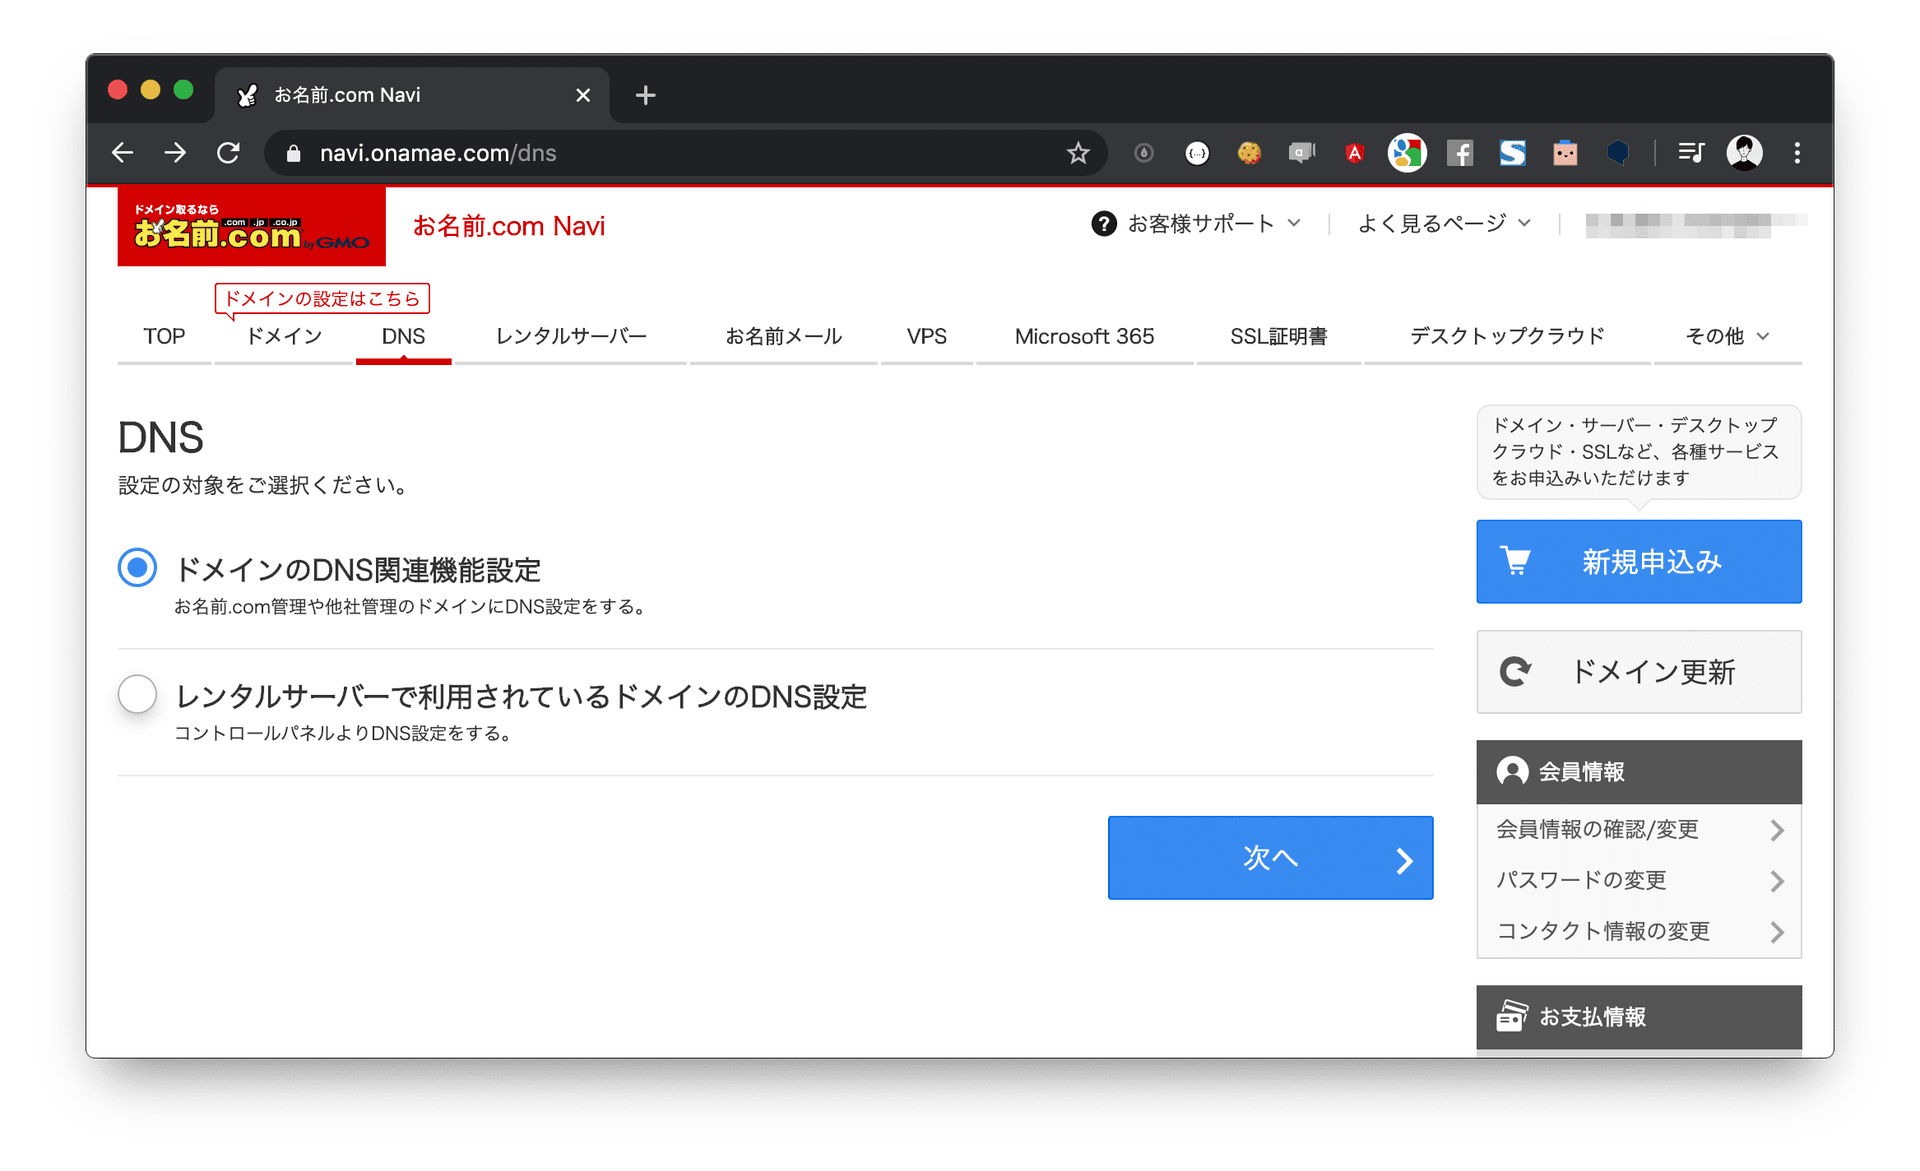Open the ドメイン tab

pos(284,337)
